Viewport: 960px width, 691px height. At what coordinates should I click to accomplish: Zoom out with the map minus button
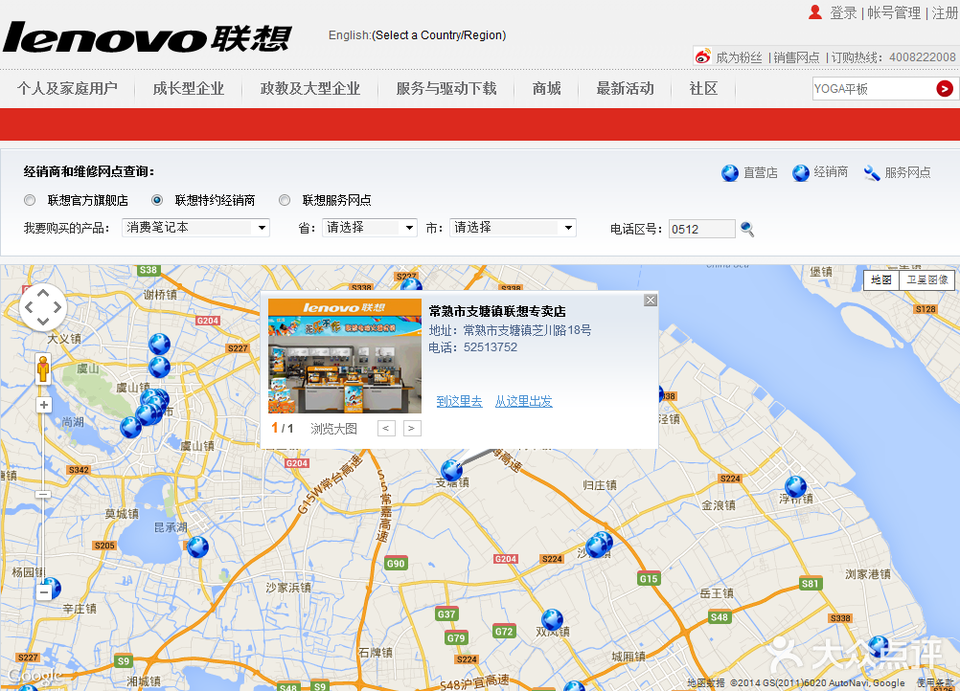[x=43, y=592]
